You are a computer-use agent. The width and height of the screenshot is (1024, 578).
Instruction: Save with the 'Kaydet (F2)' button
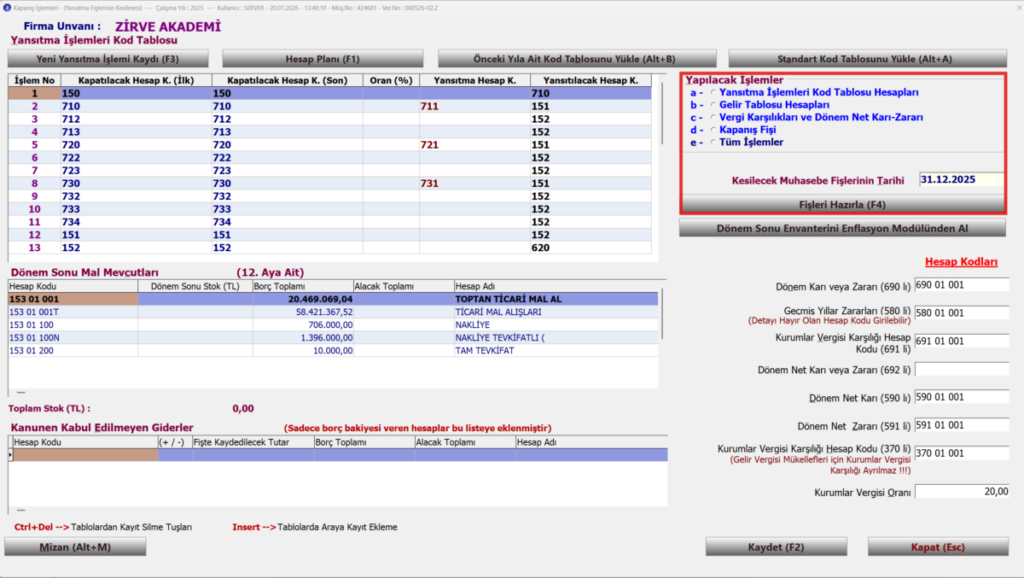point(776,547)
